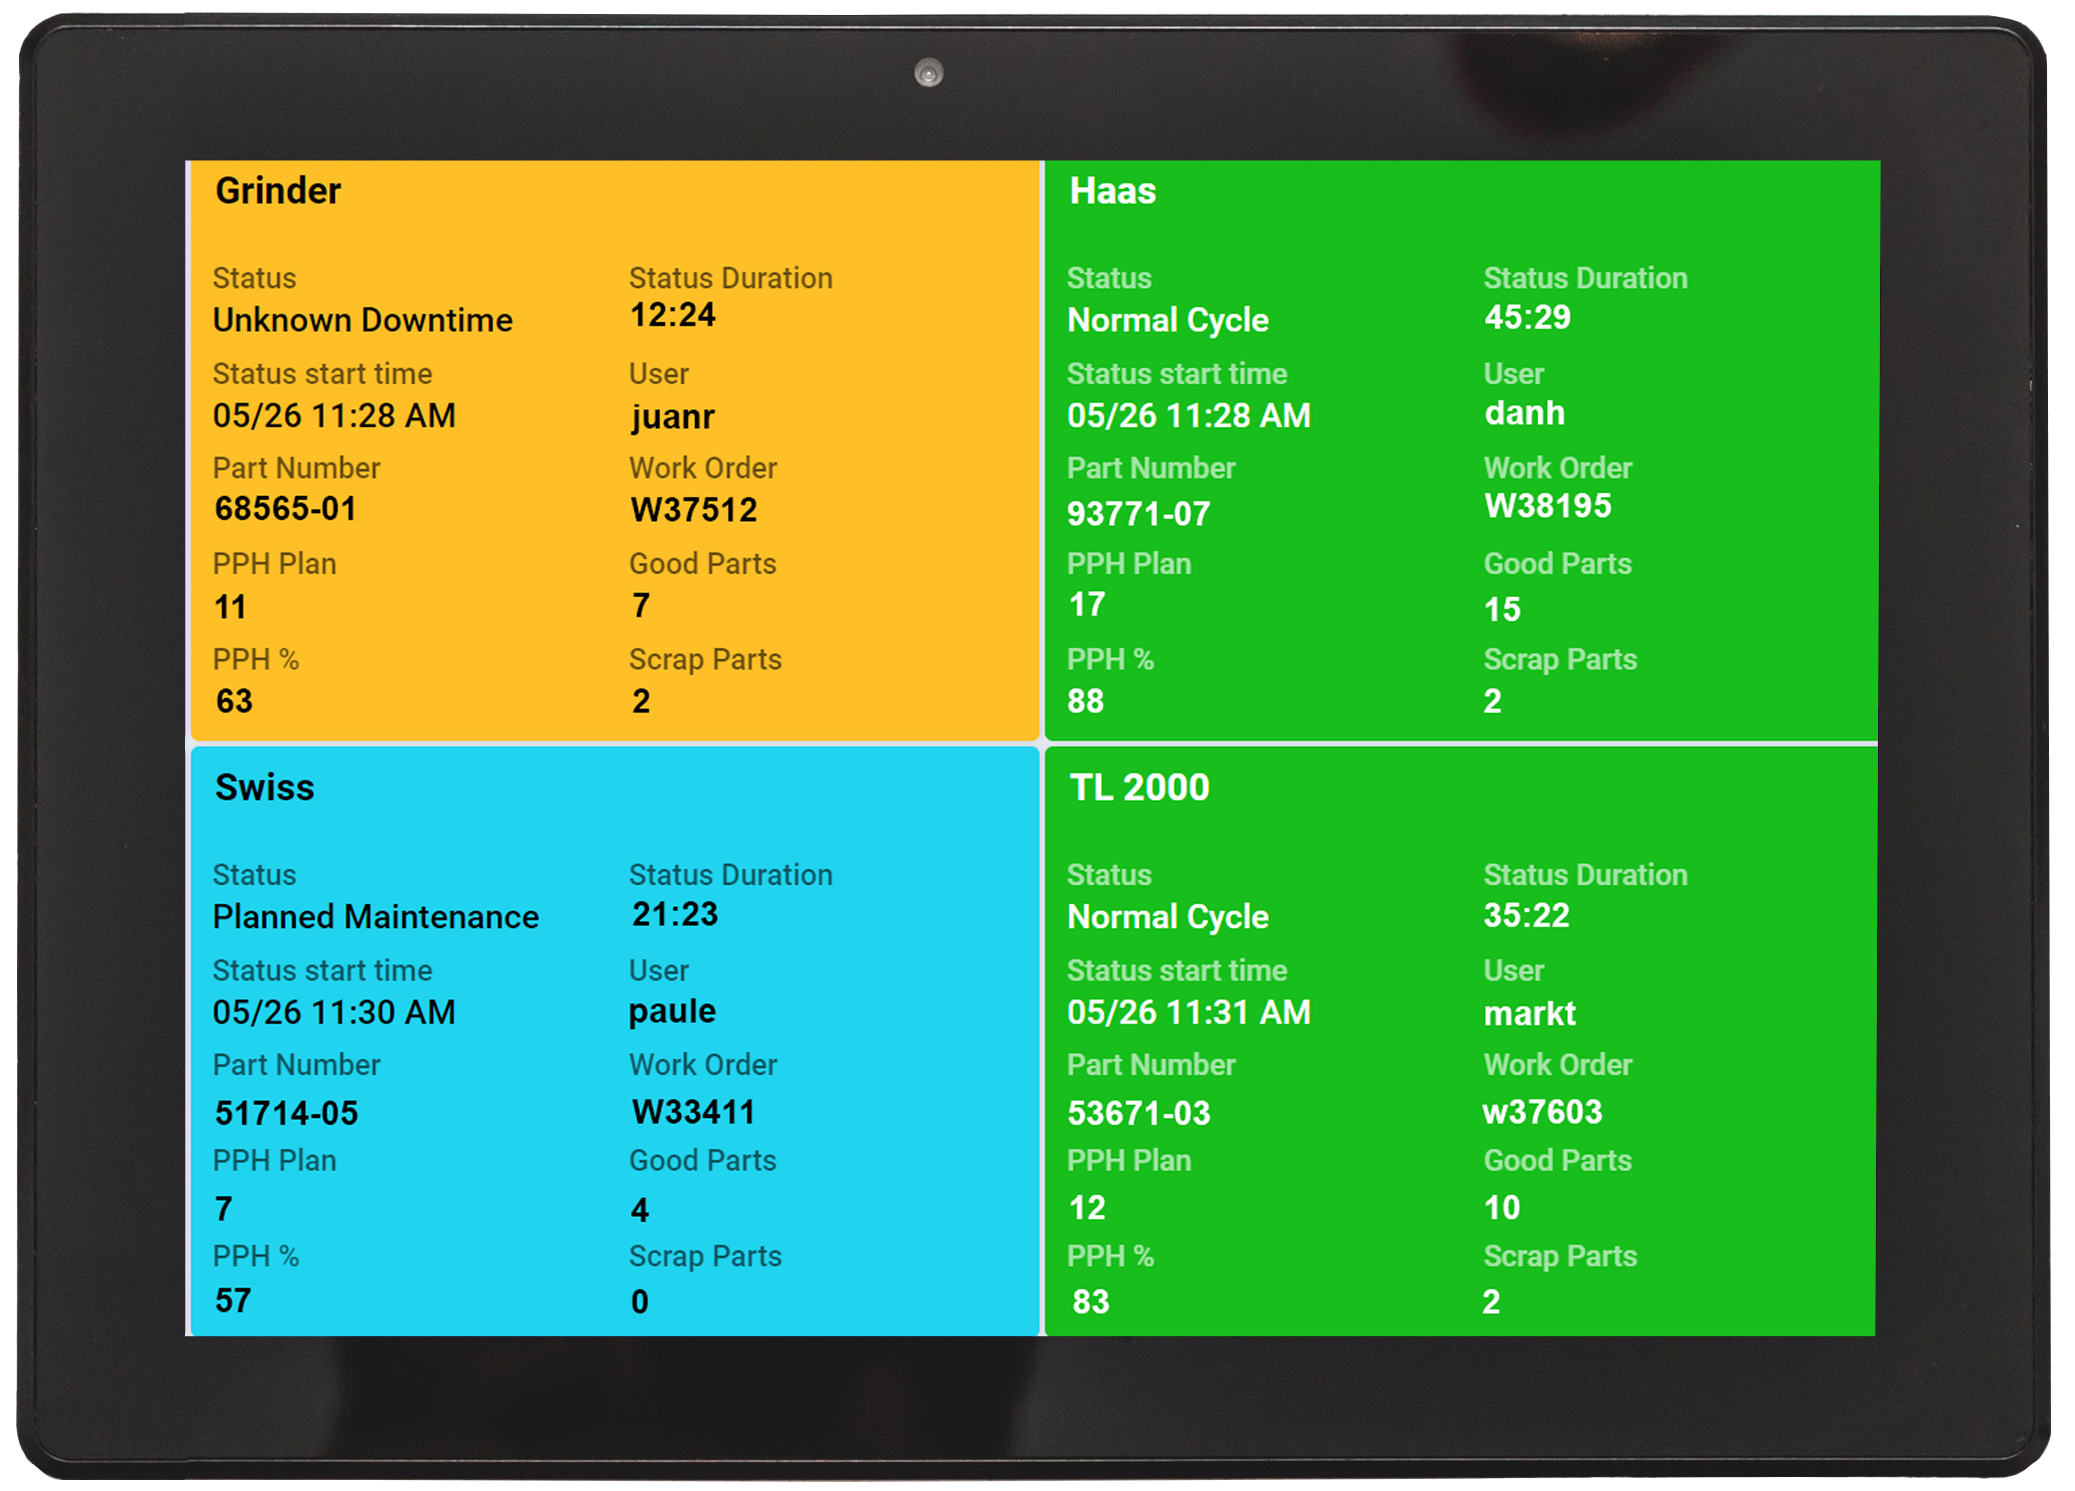Click Haas Normal Cycle status value
2075x1491 pixels.
1168,320
